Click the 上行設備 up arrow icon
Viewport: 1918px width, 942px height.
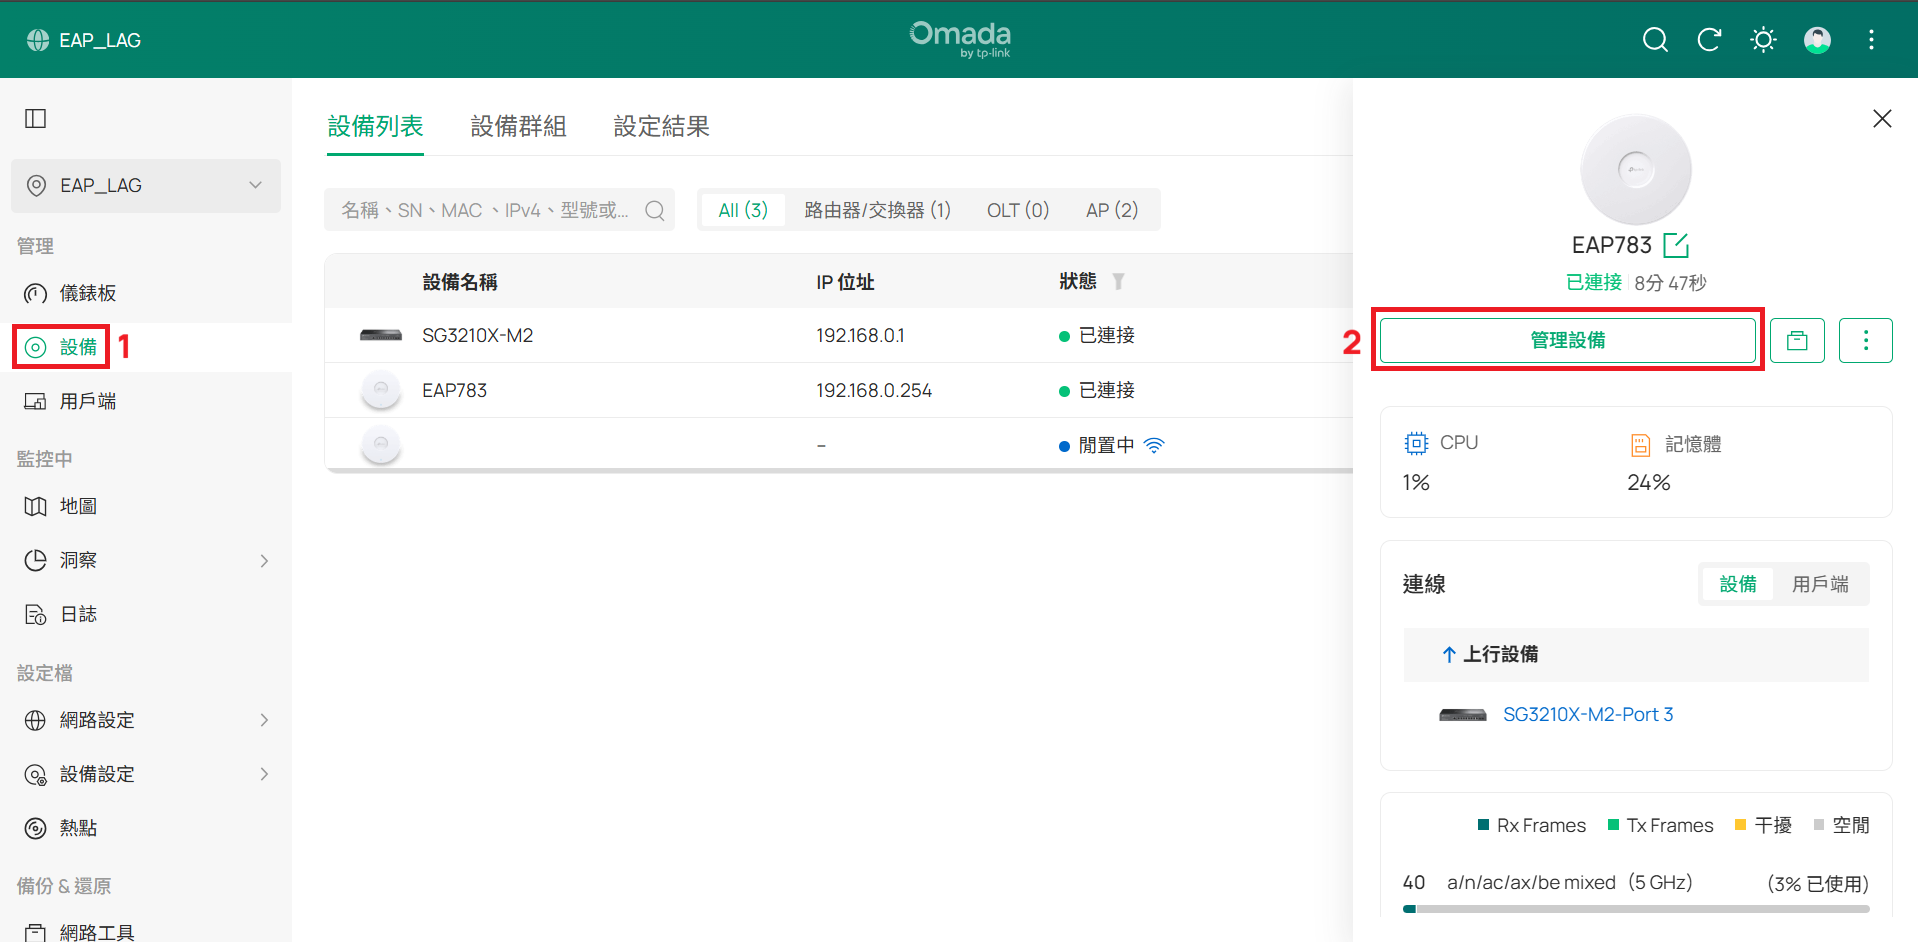pos(1448,654)
